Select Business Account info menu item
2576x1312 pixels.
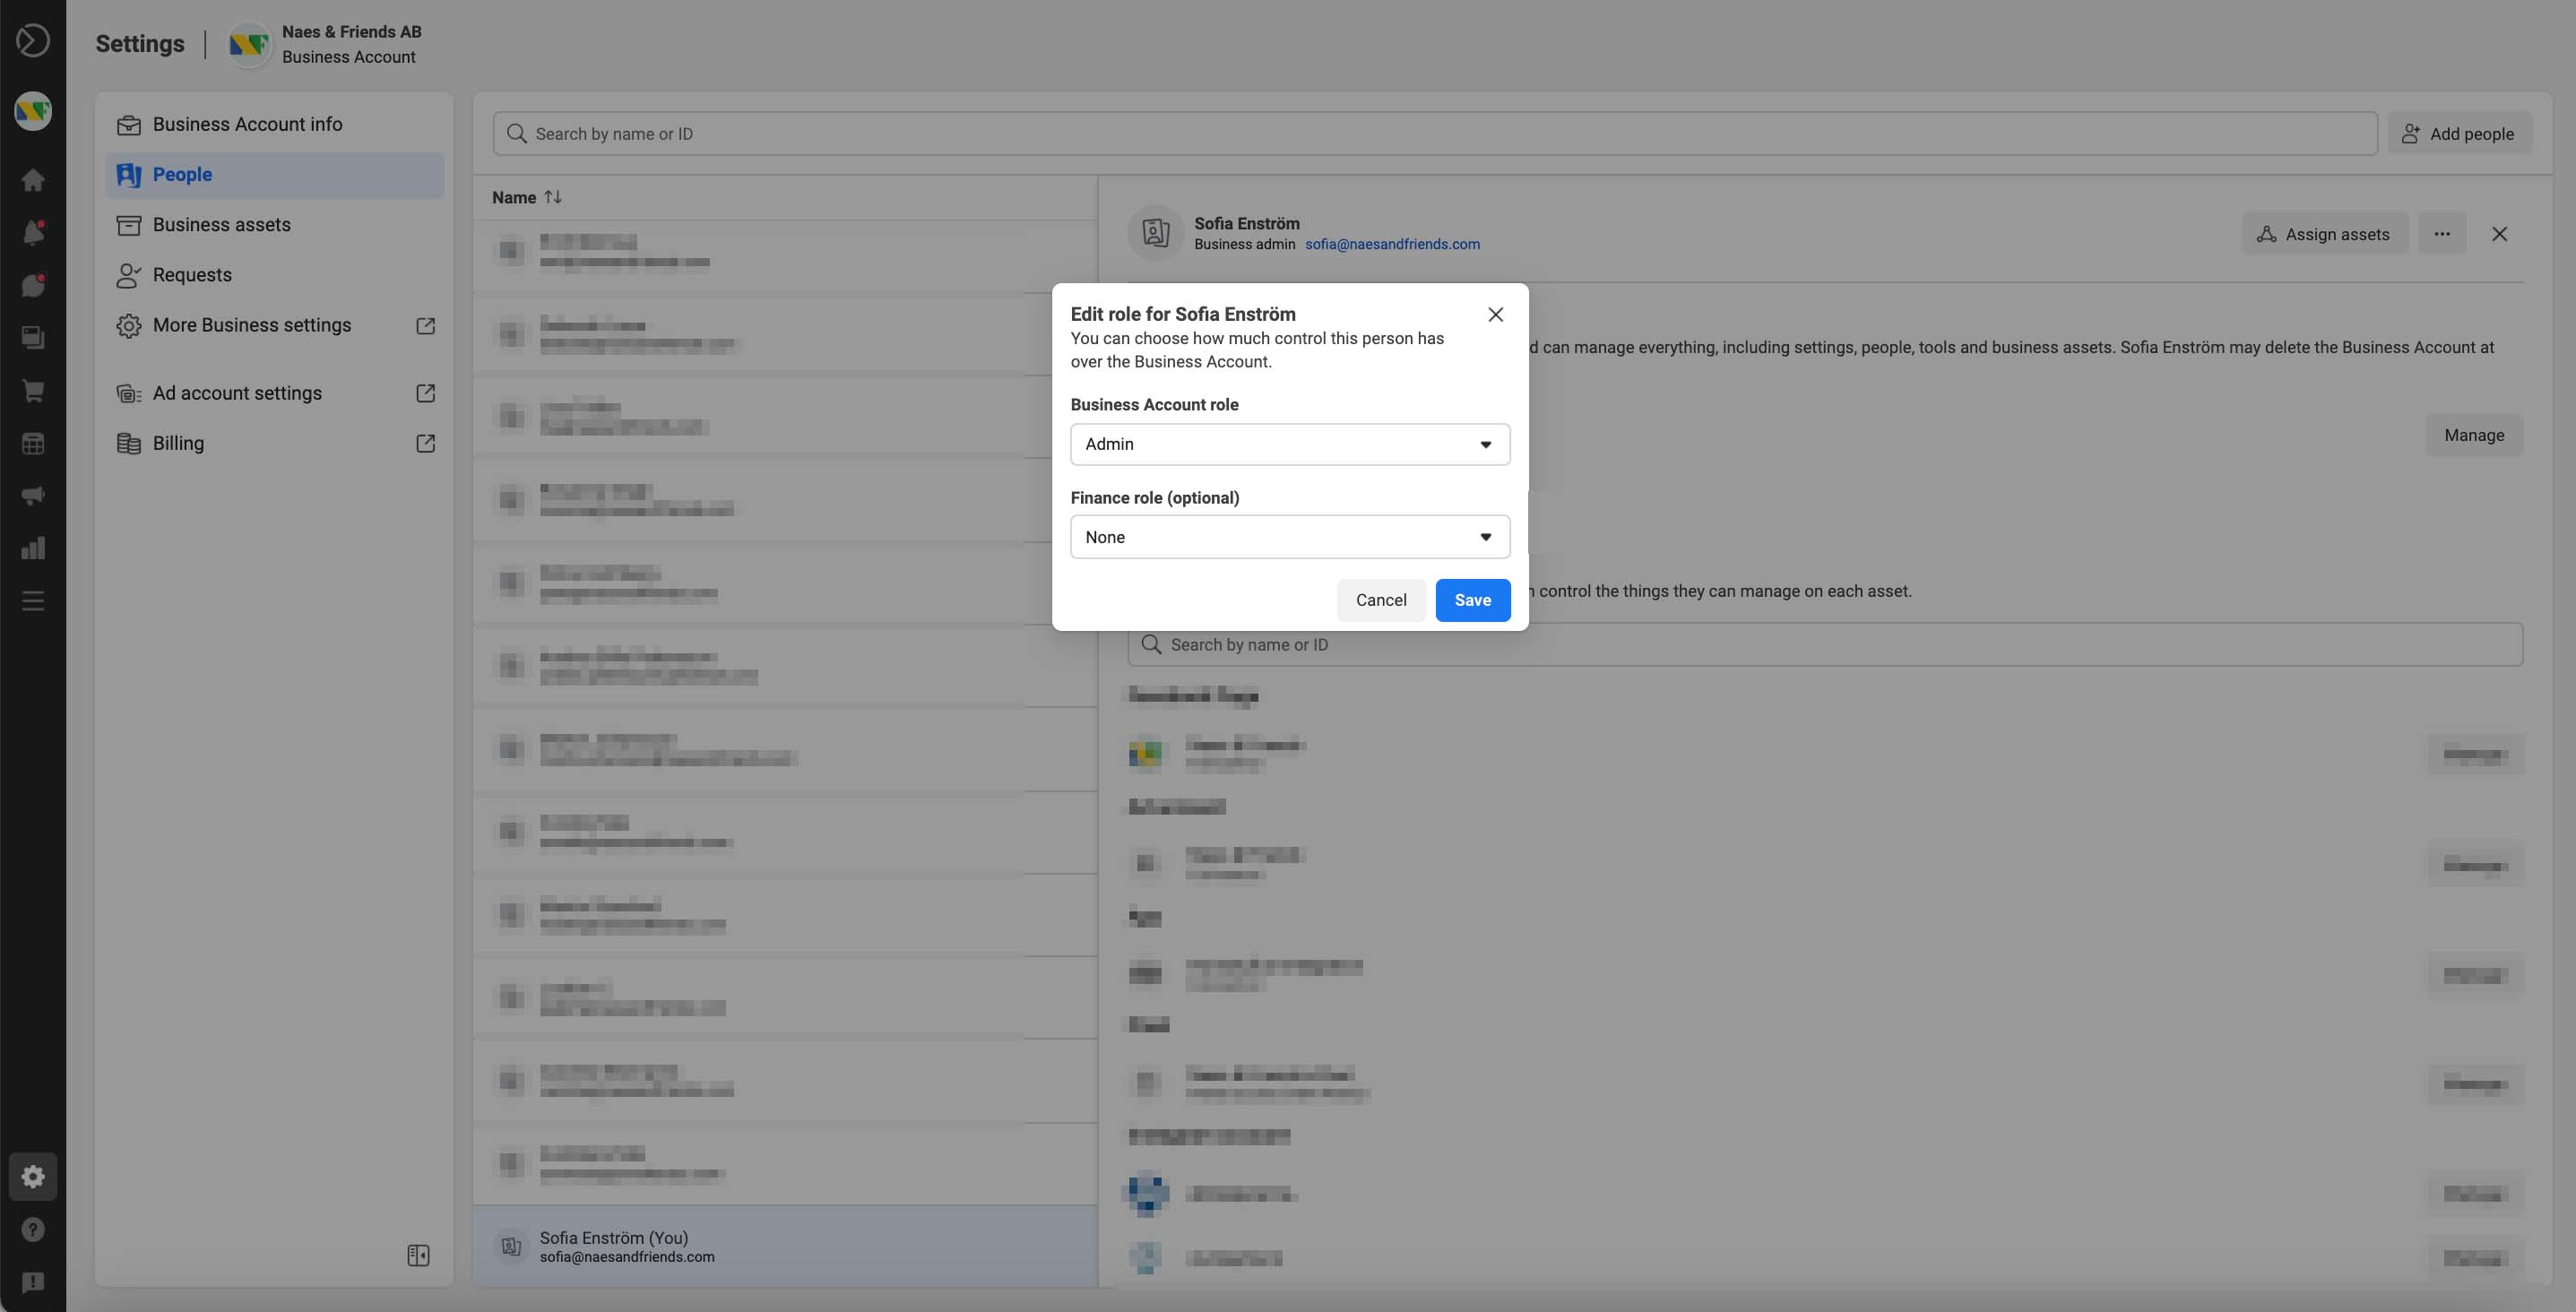274,124
